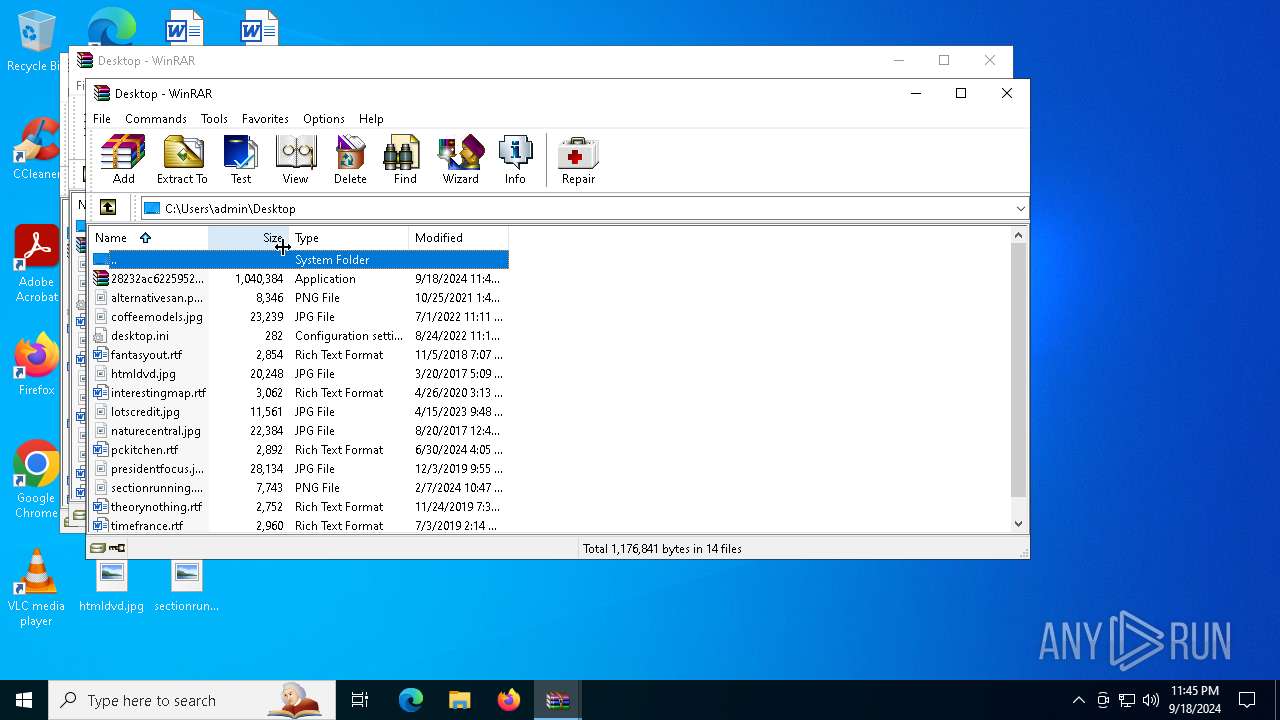The image size is (1280, 720).
Task: Click the Repair toolbar icon
Action: click(578, 160)
